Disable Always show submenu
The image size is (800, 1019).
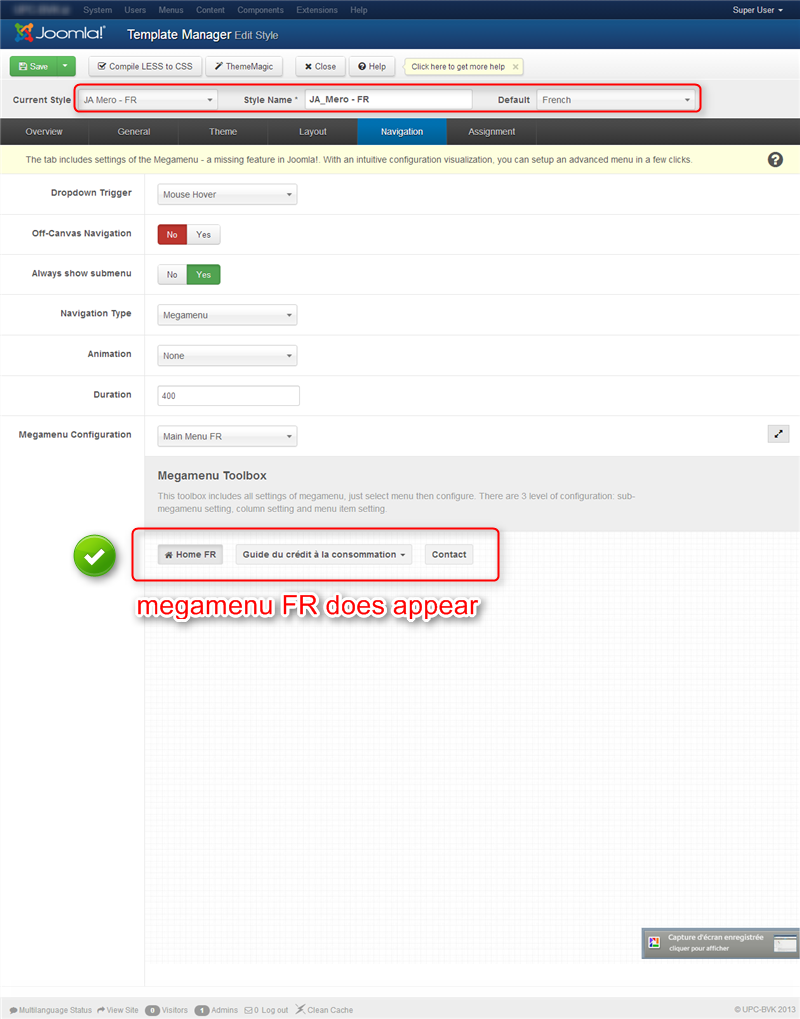pyautogui.click(x=171, y=274)
